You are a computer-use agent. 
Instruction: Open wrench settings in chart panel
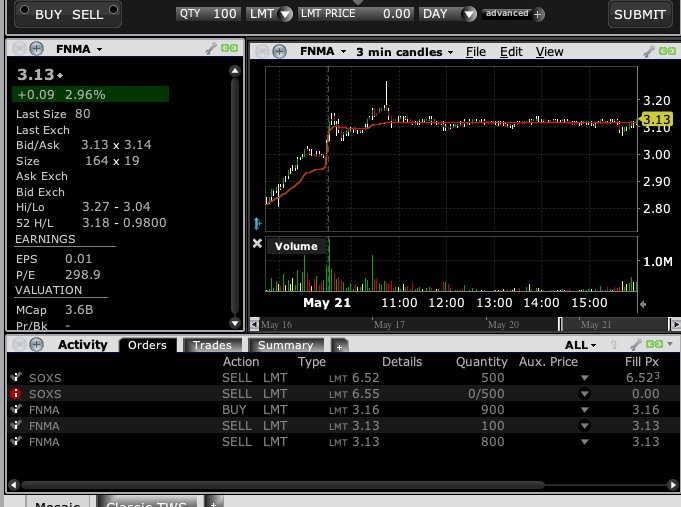pyautogui.click(x=649, y=52)
